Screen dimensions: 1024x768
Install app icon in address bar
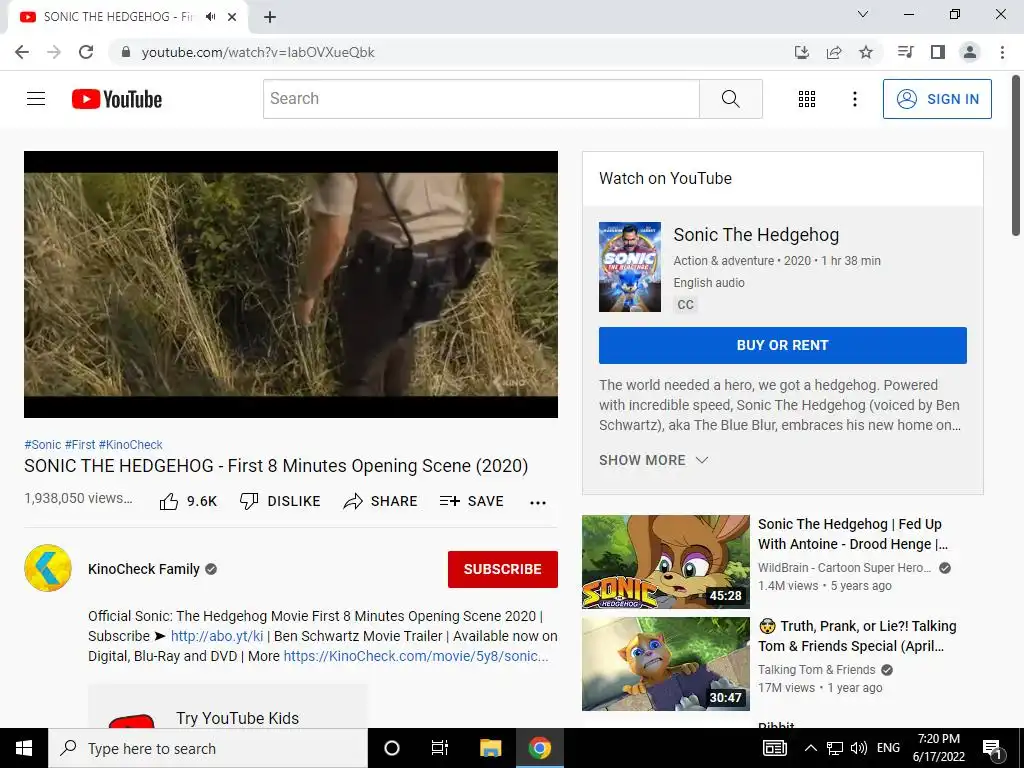tap(801, 52)
